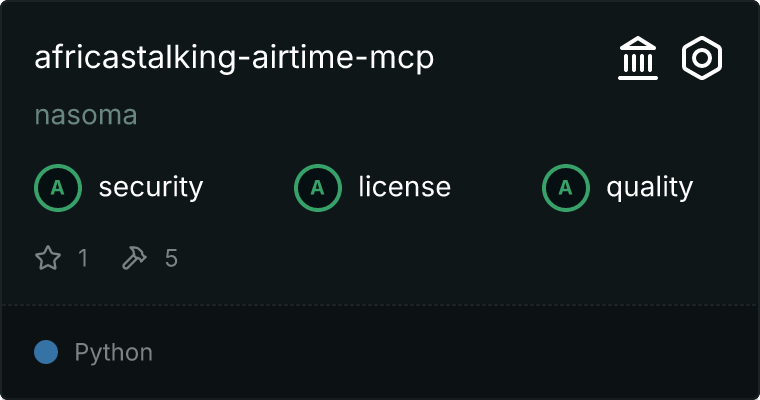The height and width of the screenshot is (400, 760).
Task: Open the nasoma author link
Action: tap(86, 115)
